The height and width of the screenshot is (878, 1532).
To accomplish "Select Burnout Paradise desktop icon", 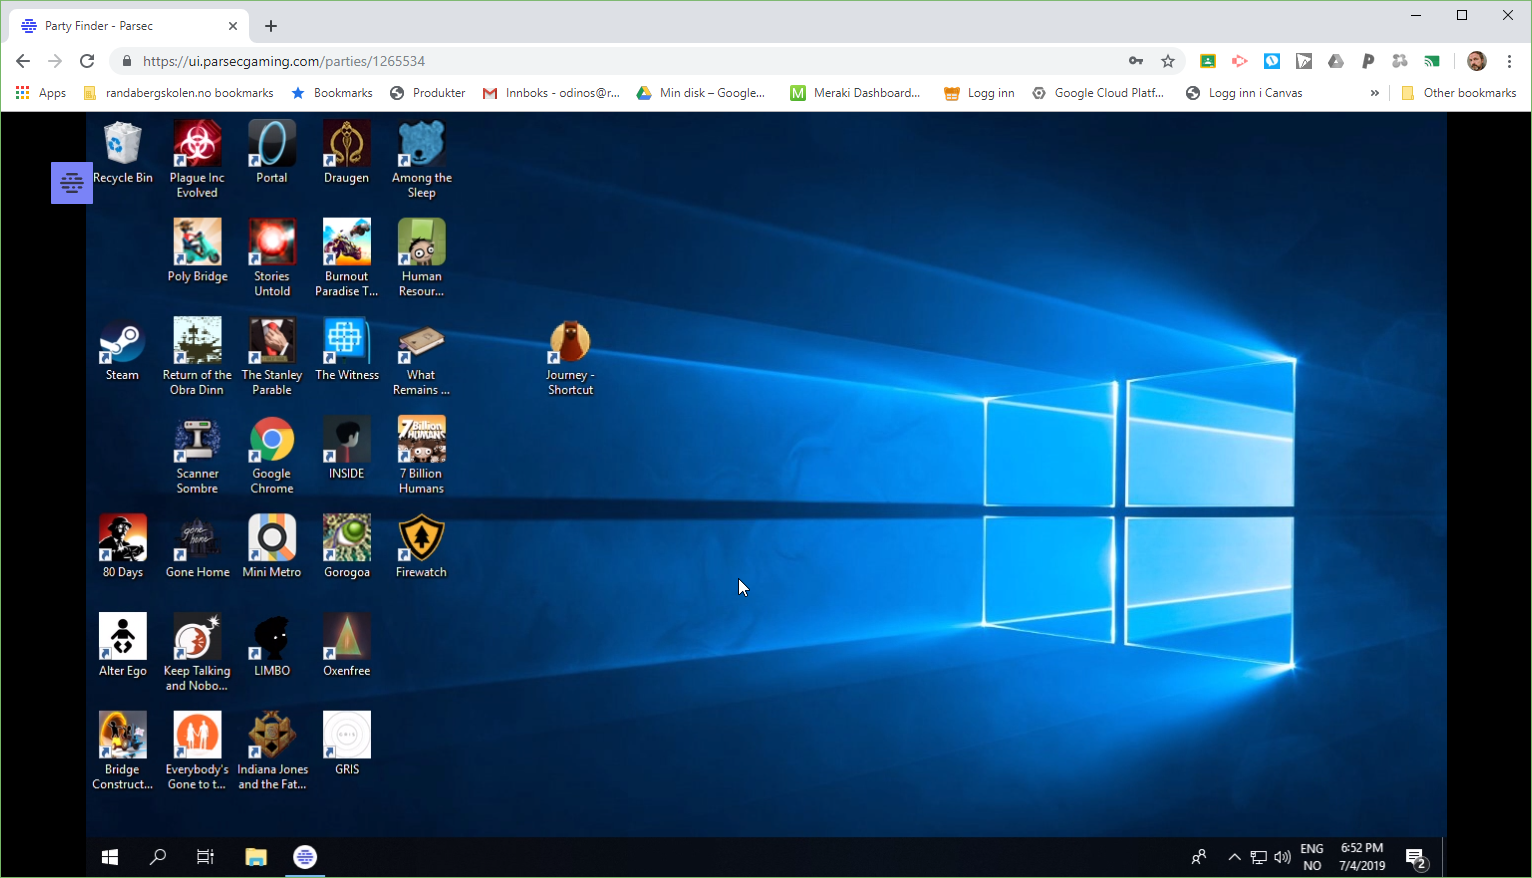I will pyautogui.click(x=347, y=258).
